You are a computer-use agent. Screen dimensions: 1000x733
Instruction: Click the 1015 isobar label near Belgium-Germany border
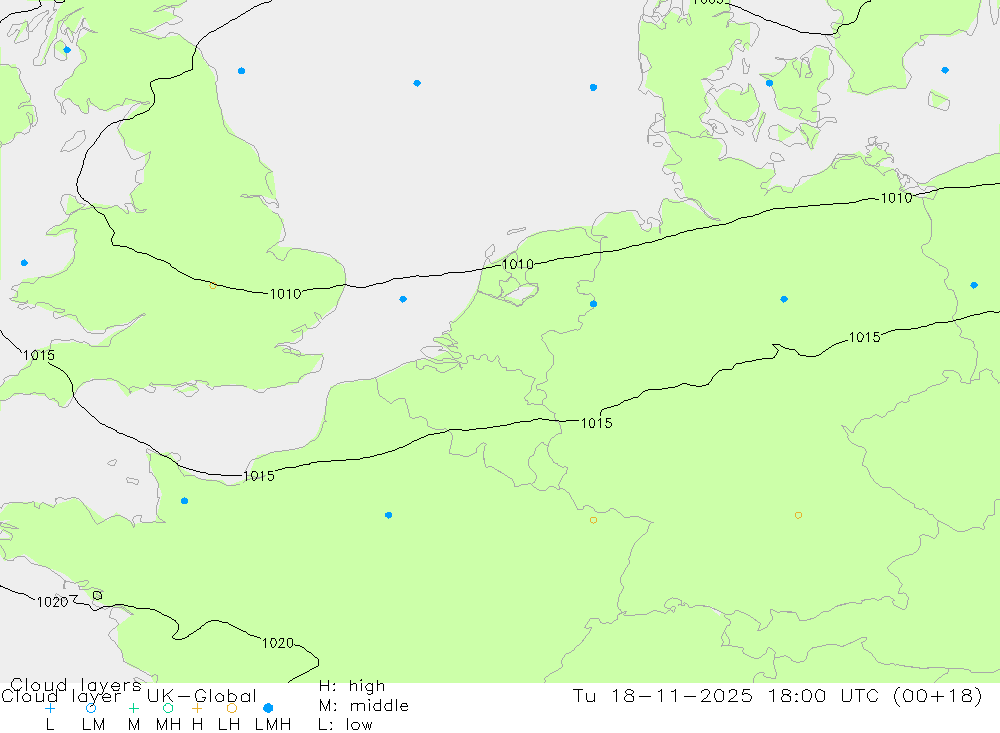tap(596, 423)
